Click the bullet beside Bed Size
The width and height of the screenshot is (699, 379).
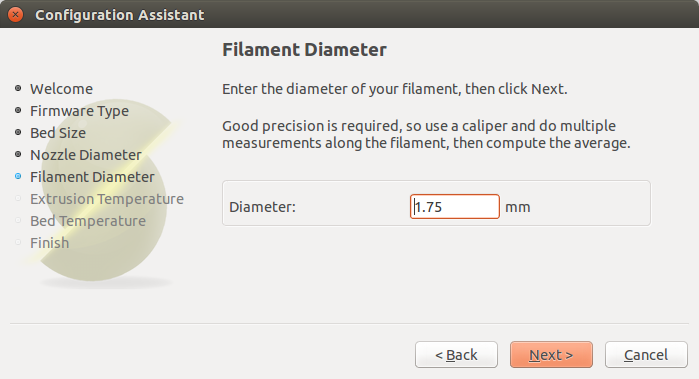pos(18,132)
